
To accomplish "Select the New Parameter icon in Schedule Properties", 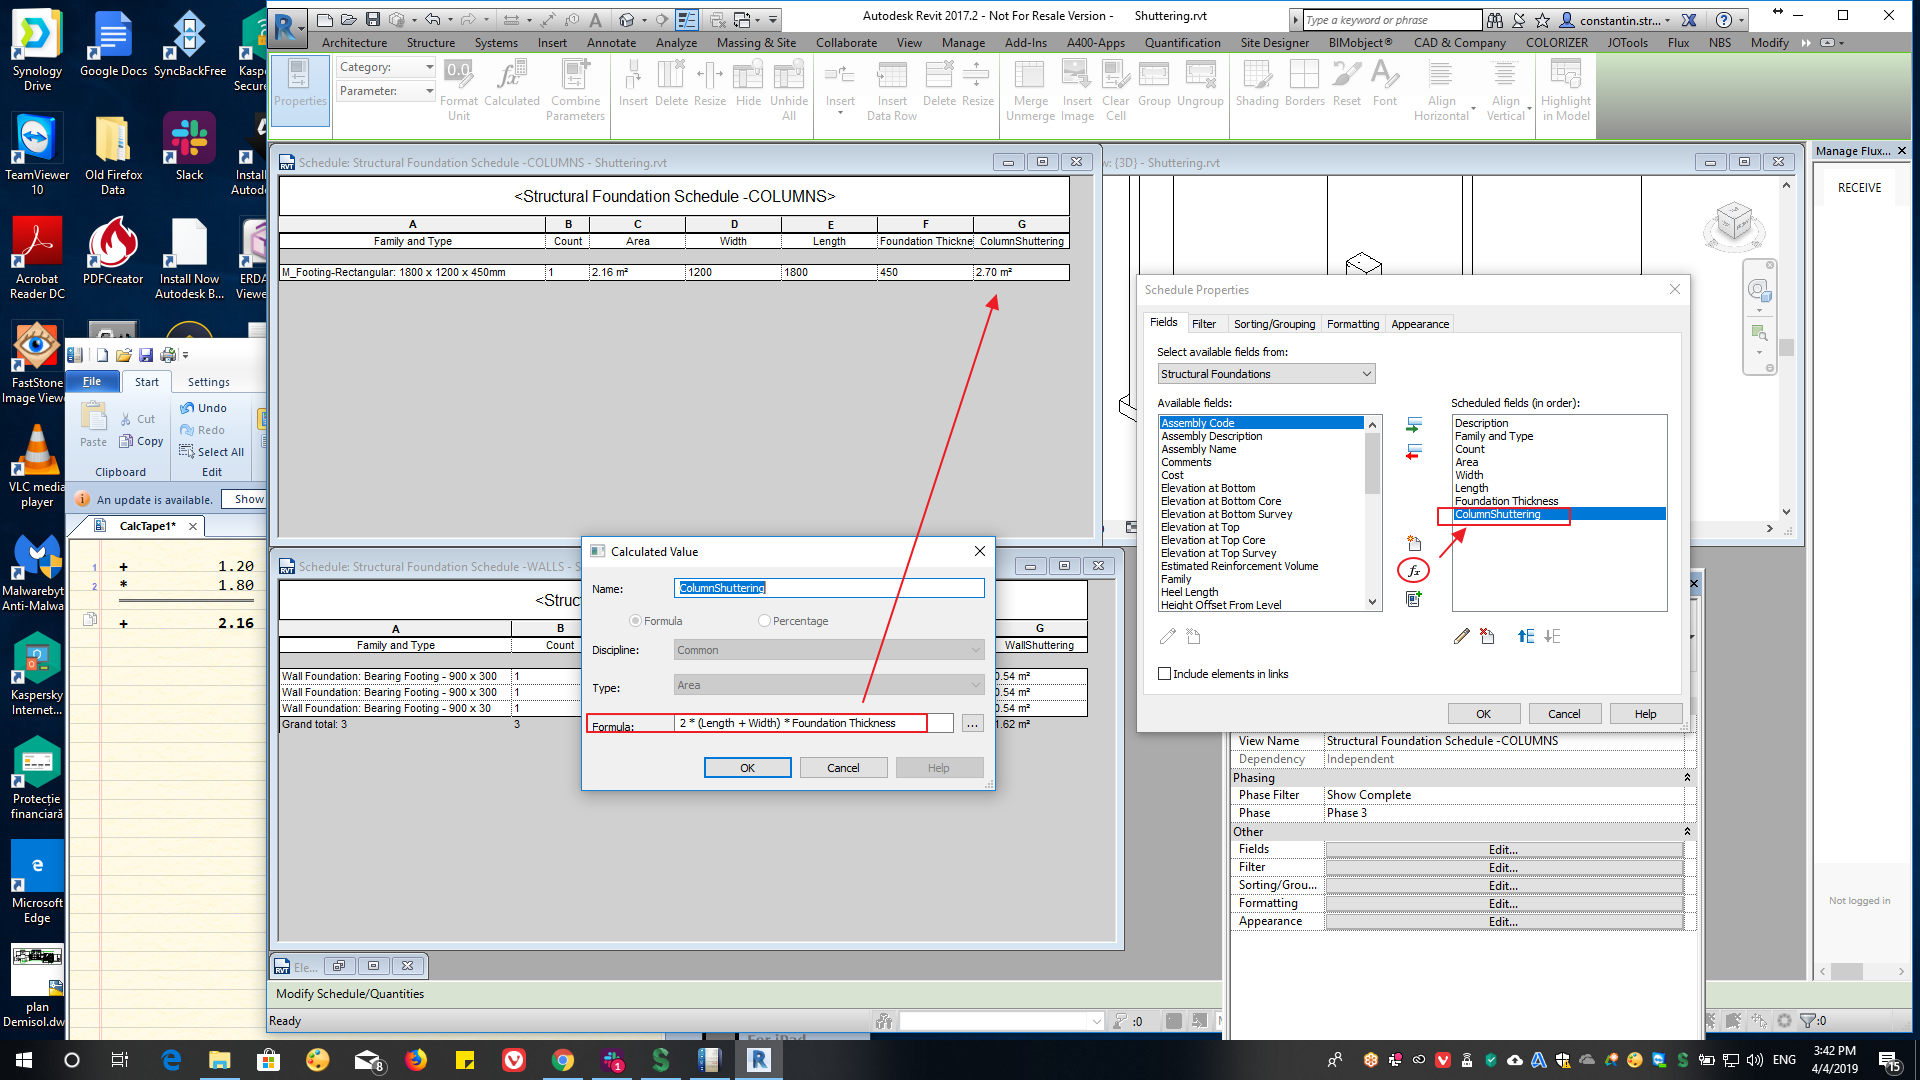I will pyautogui.click(x=1413, y=543).
